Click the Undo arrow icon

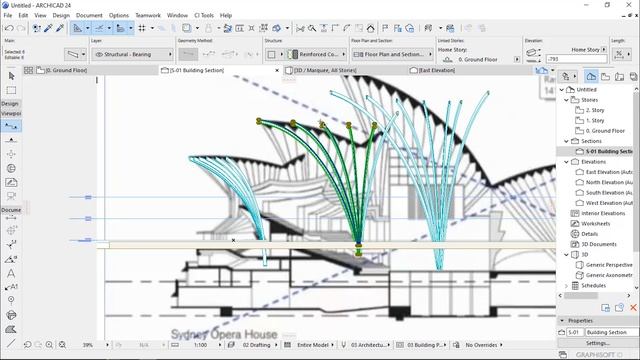(9, 28)
